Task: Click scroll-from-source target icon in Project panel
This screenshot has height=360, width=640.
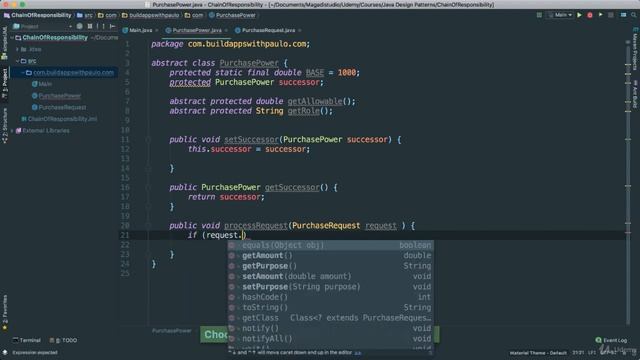Action: pyautogui.click(x=80, y=27)
